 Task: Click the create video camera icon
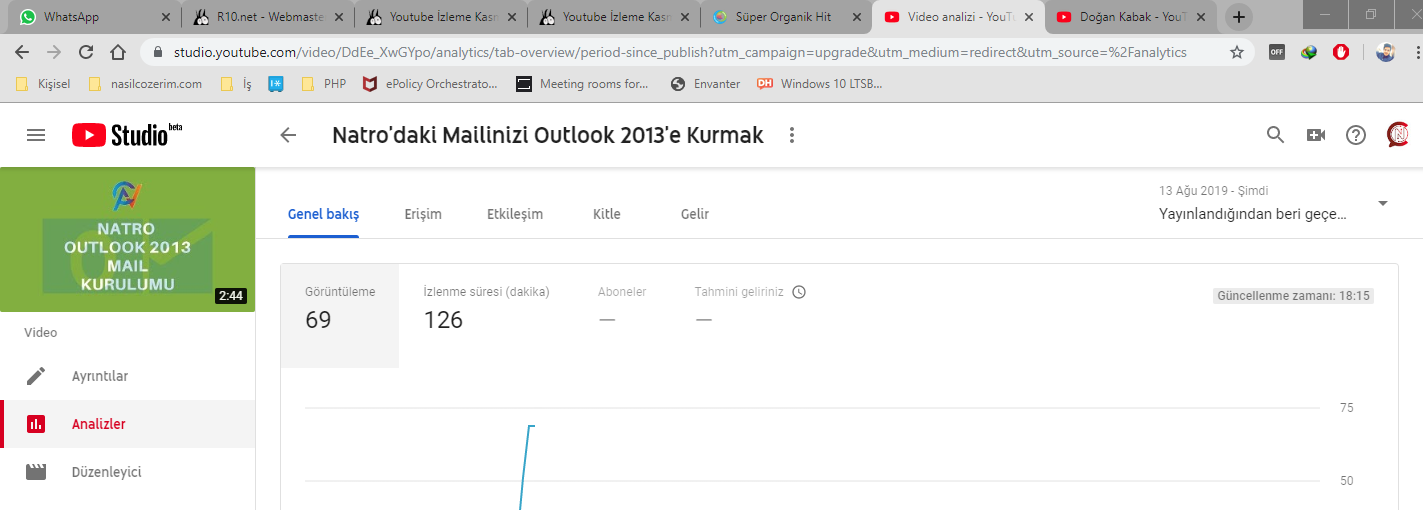pos(1315,135)
